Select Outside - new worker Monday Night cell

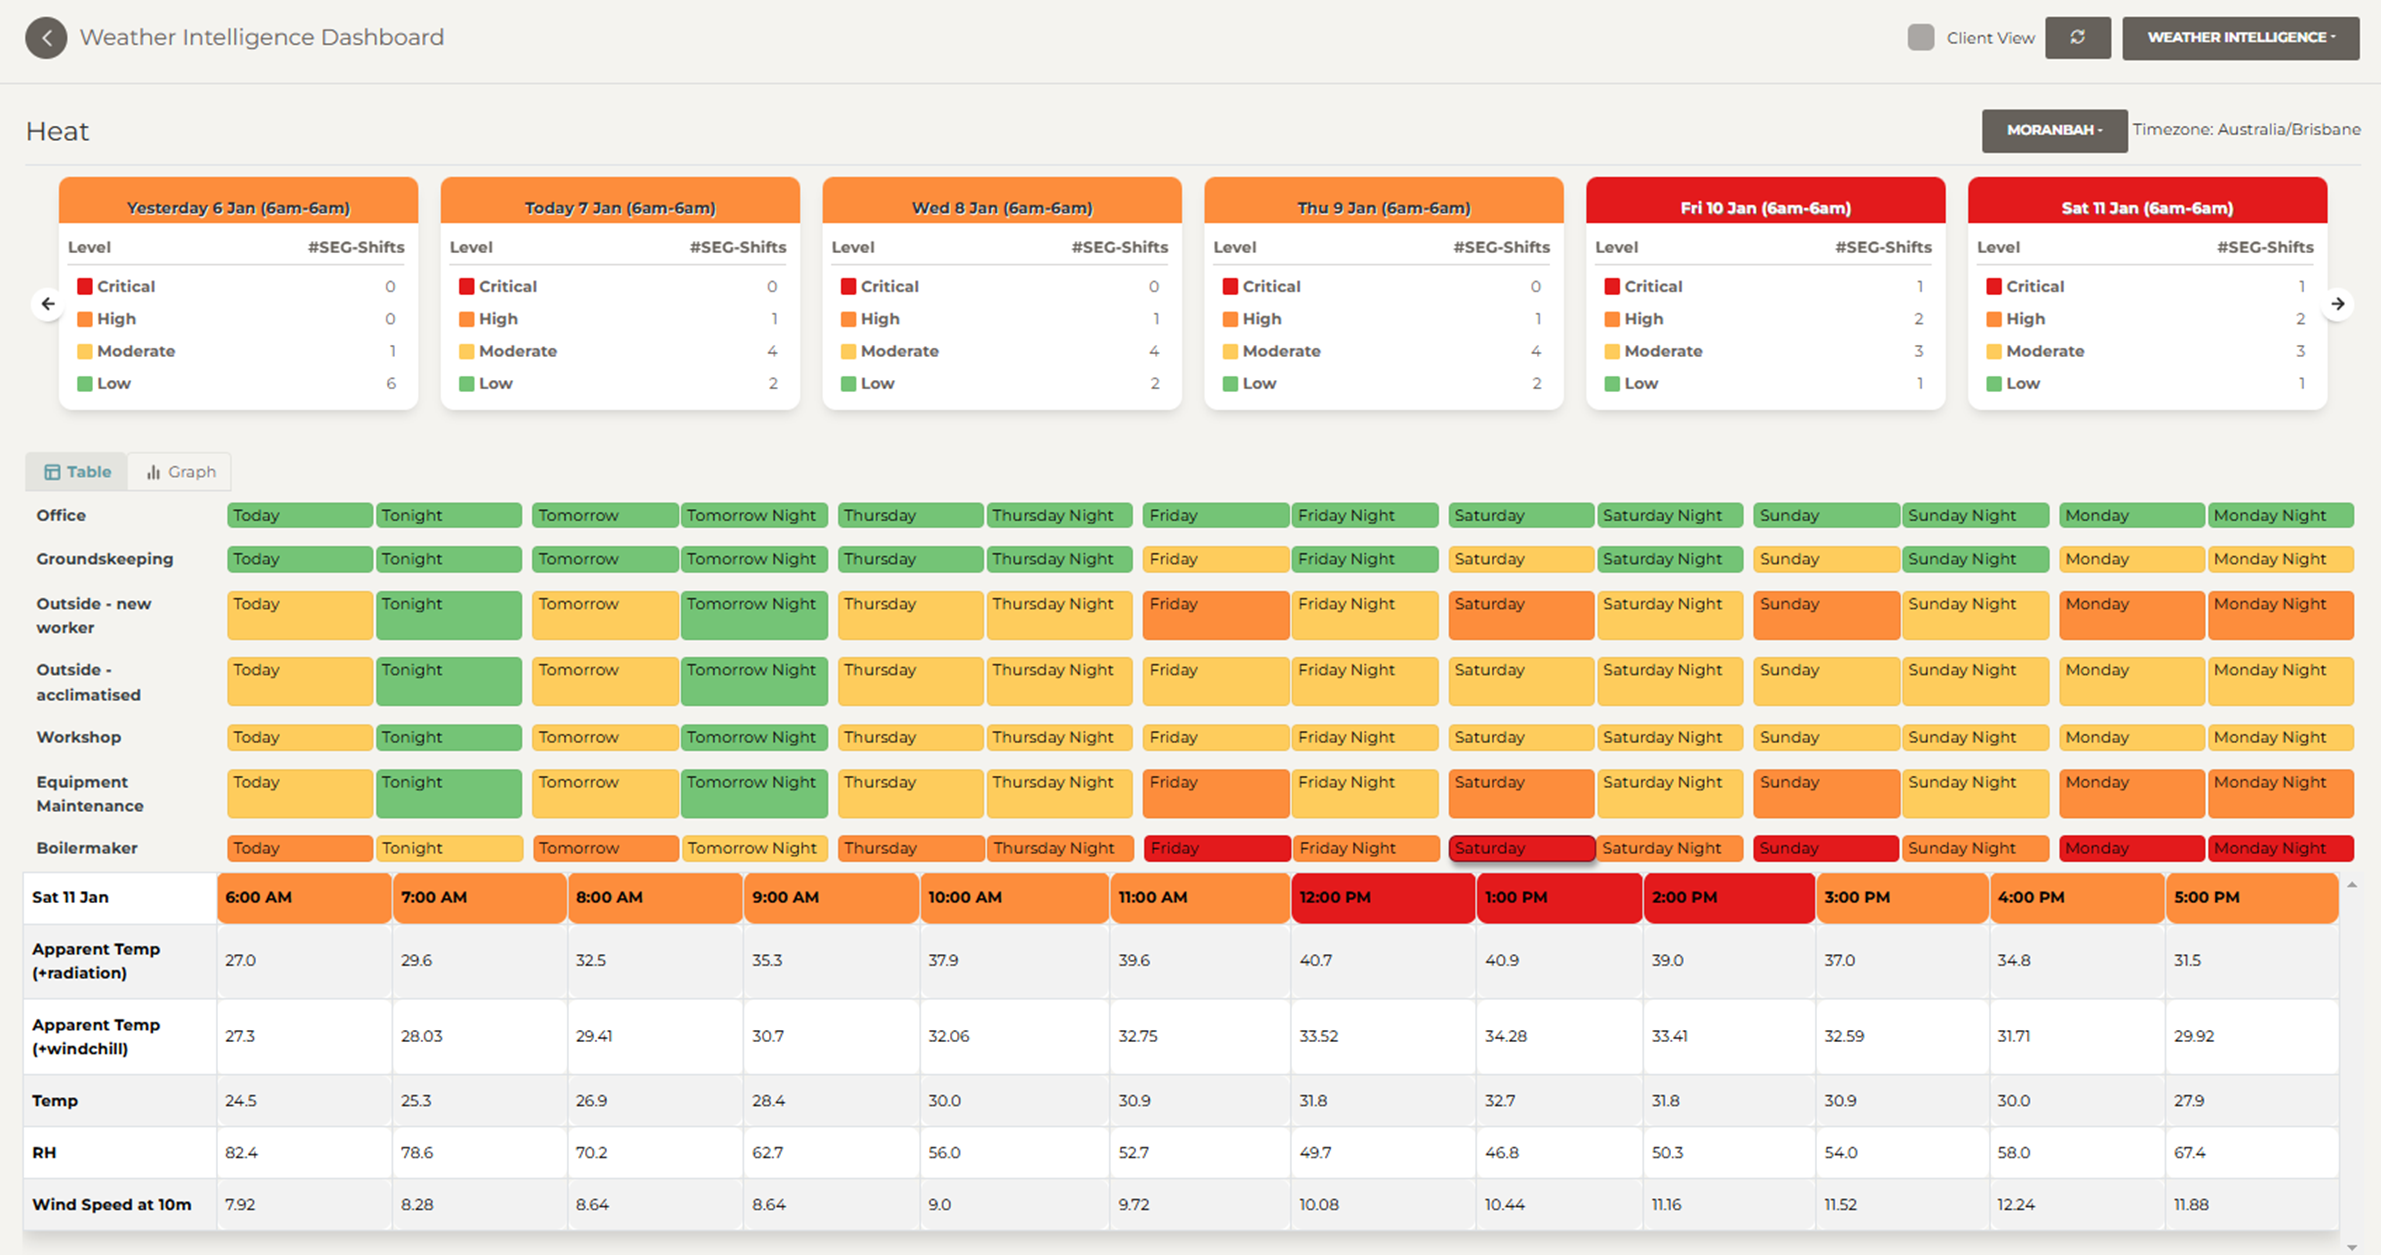point(2280,615)
